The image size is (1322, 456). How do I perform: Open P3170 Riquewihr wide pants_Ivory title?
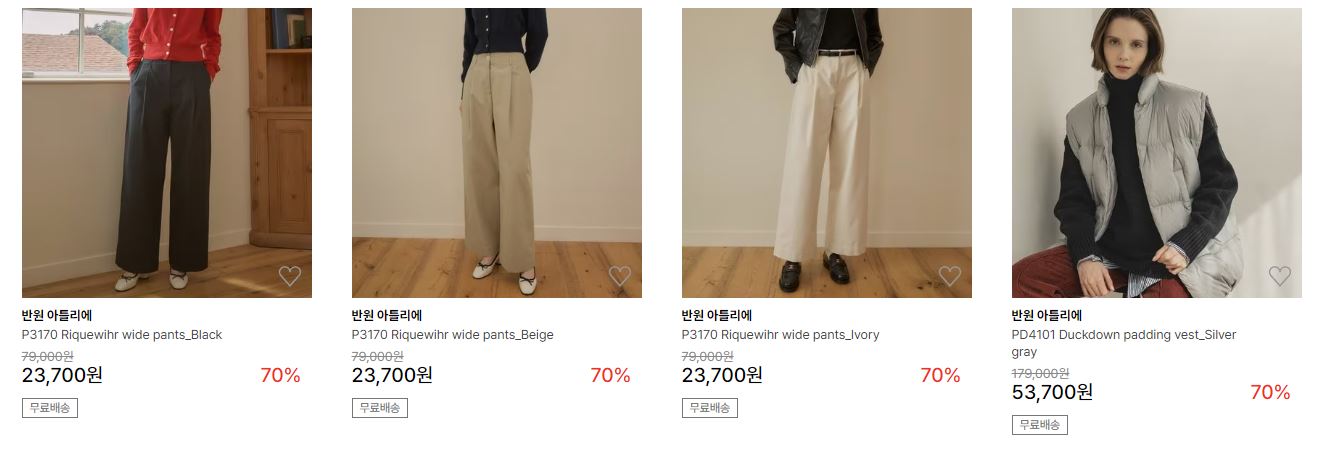click(781, 335)
